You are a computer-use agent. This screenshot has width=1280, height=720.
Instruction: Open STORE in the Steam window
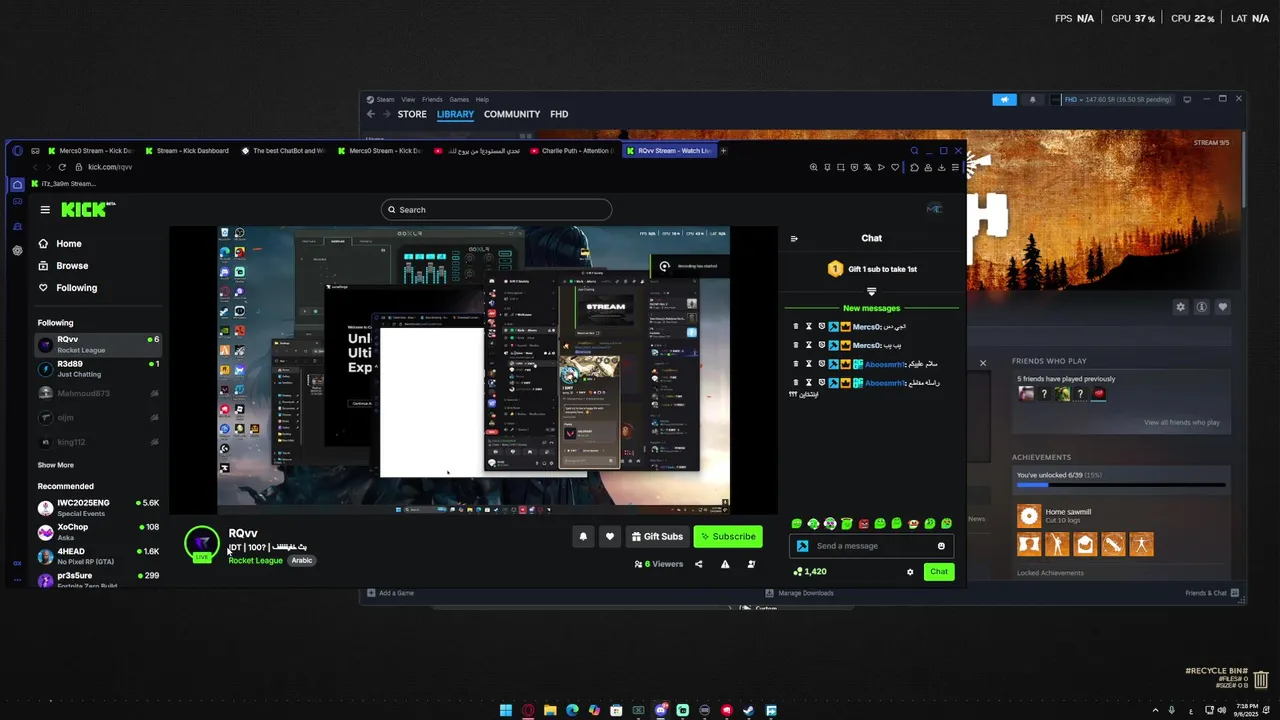(412, 114)
